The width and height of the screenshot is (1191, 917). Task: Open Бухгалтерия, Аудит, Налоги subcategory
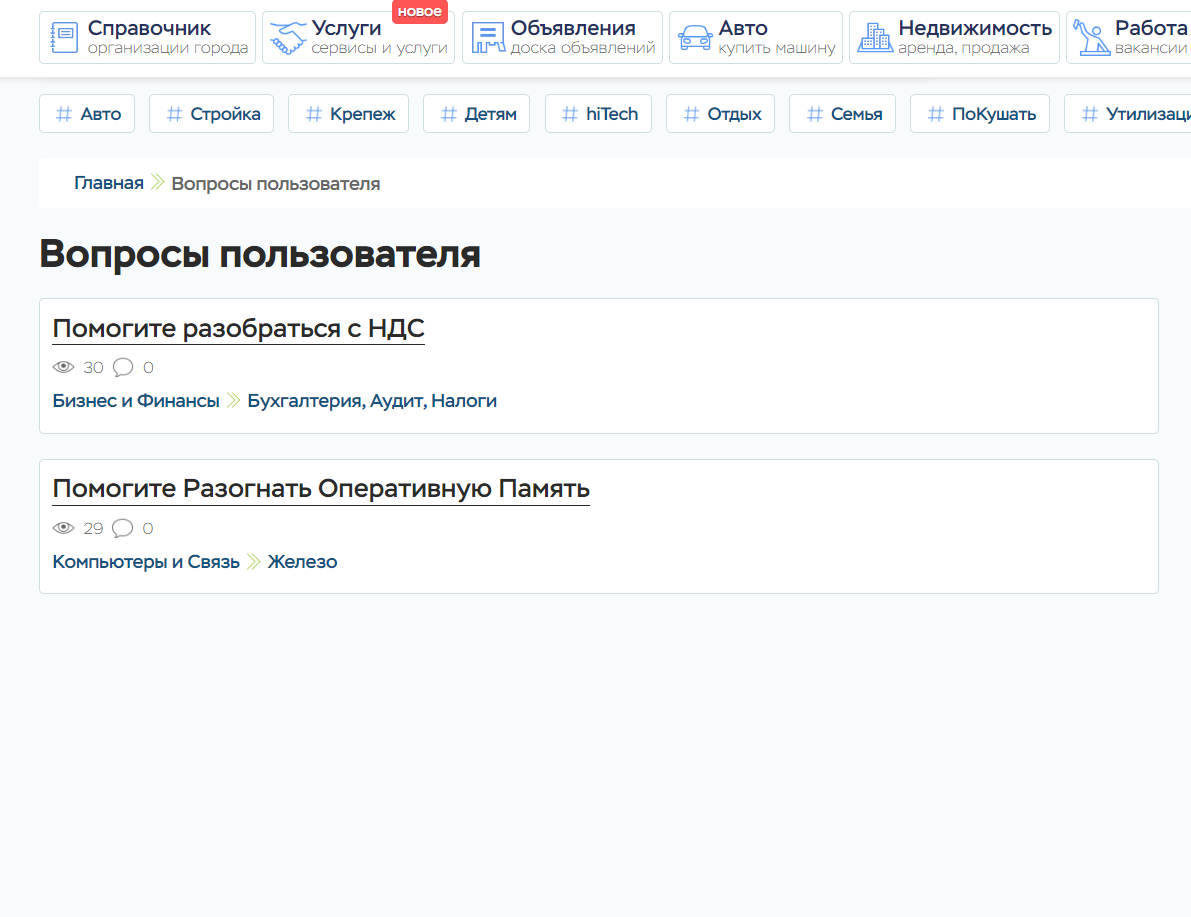click(372, 401)
